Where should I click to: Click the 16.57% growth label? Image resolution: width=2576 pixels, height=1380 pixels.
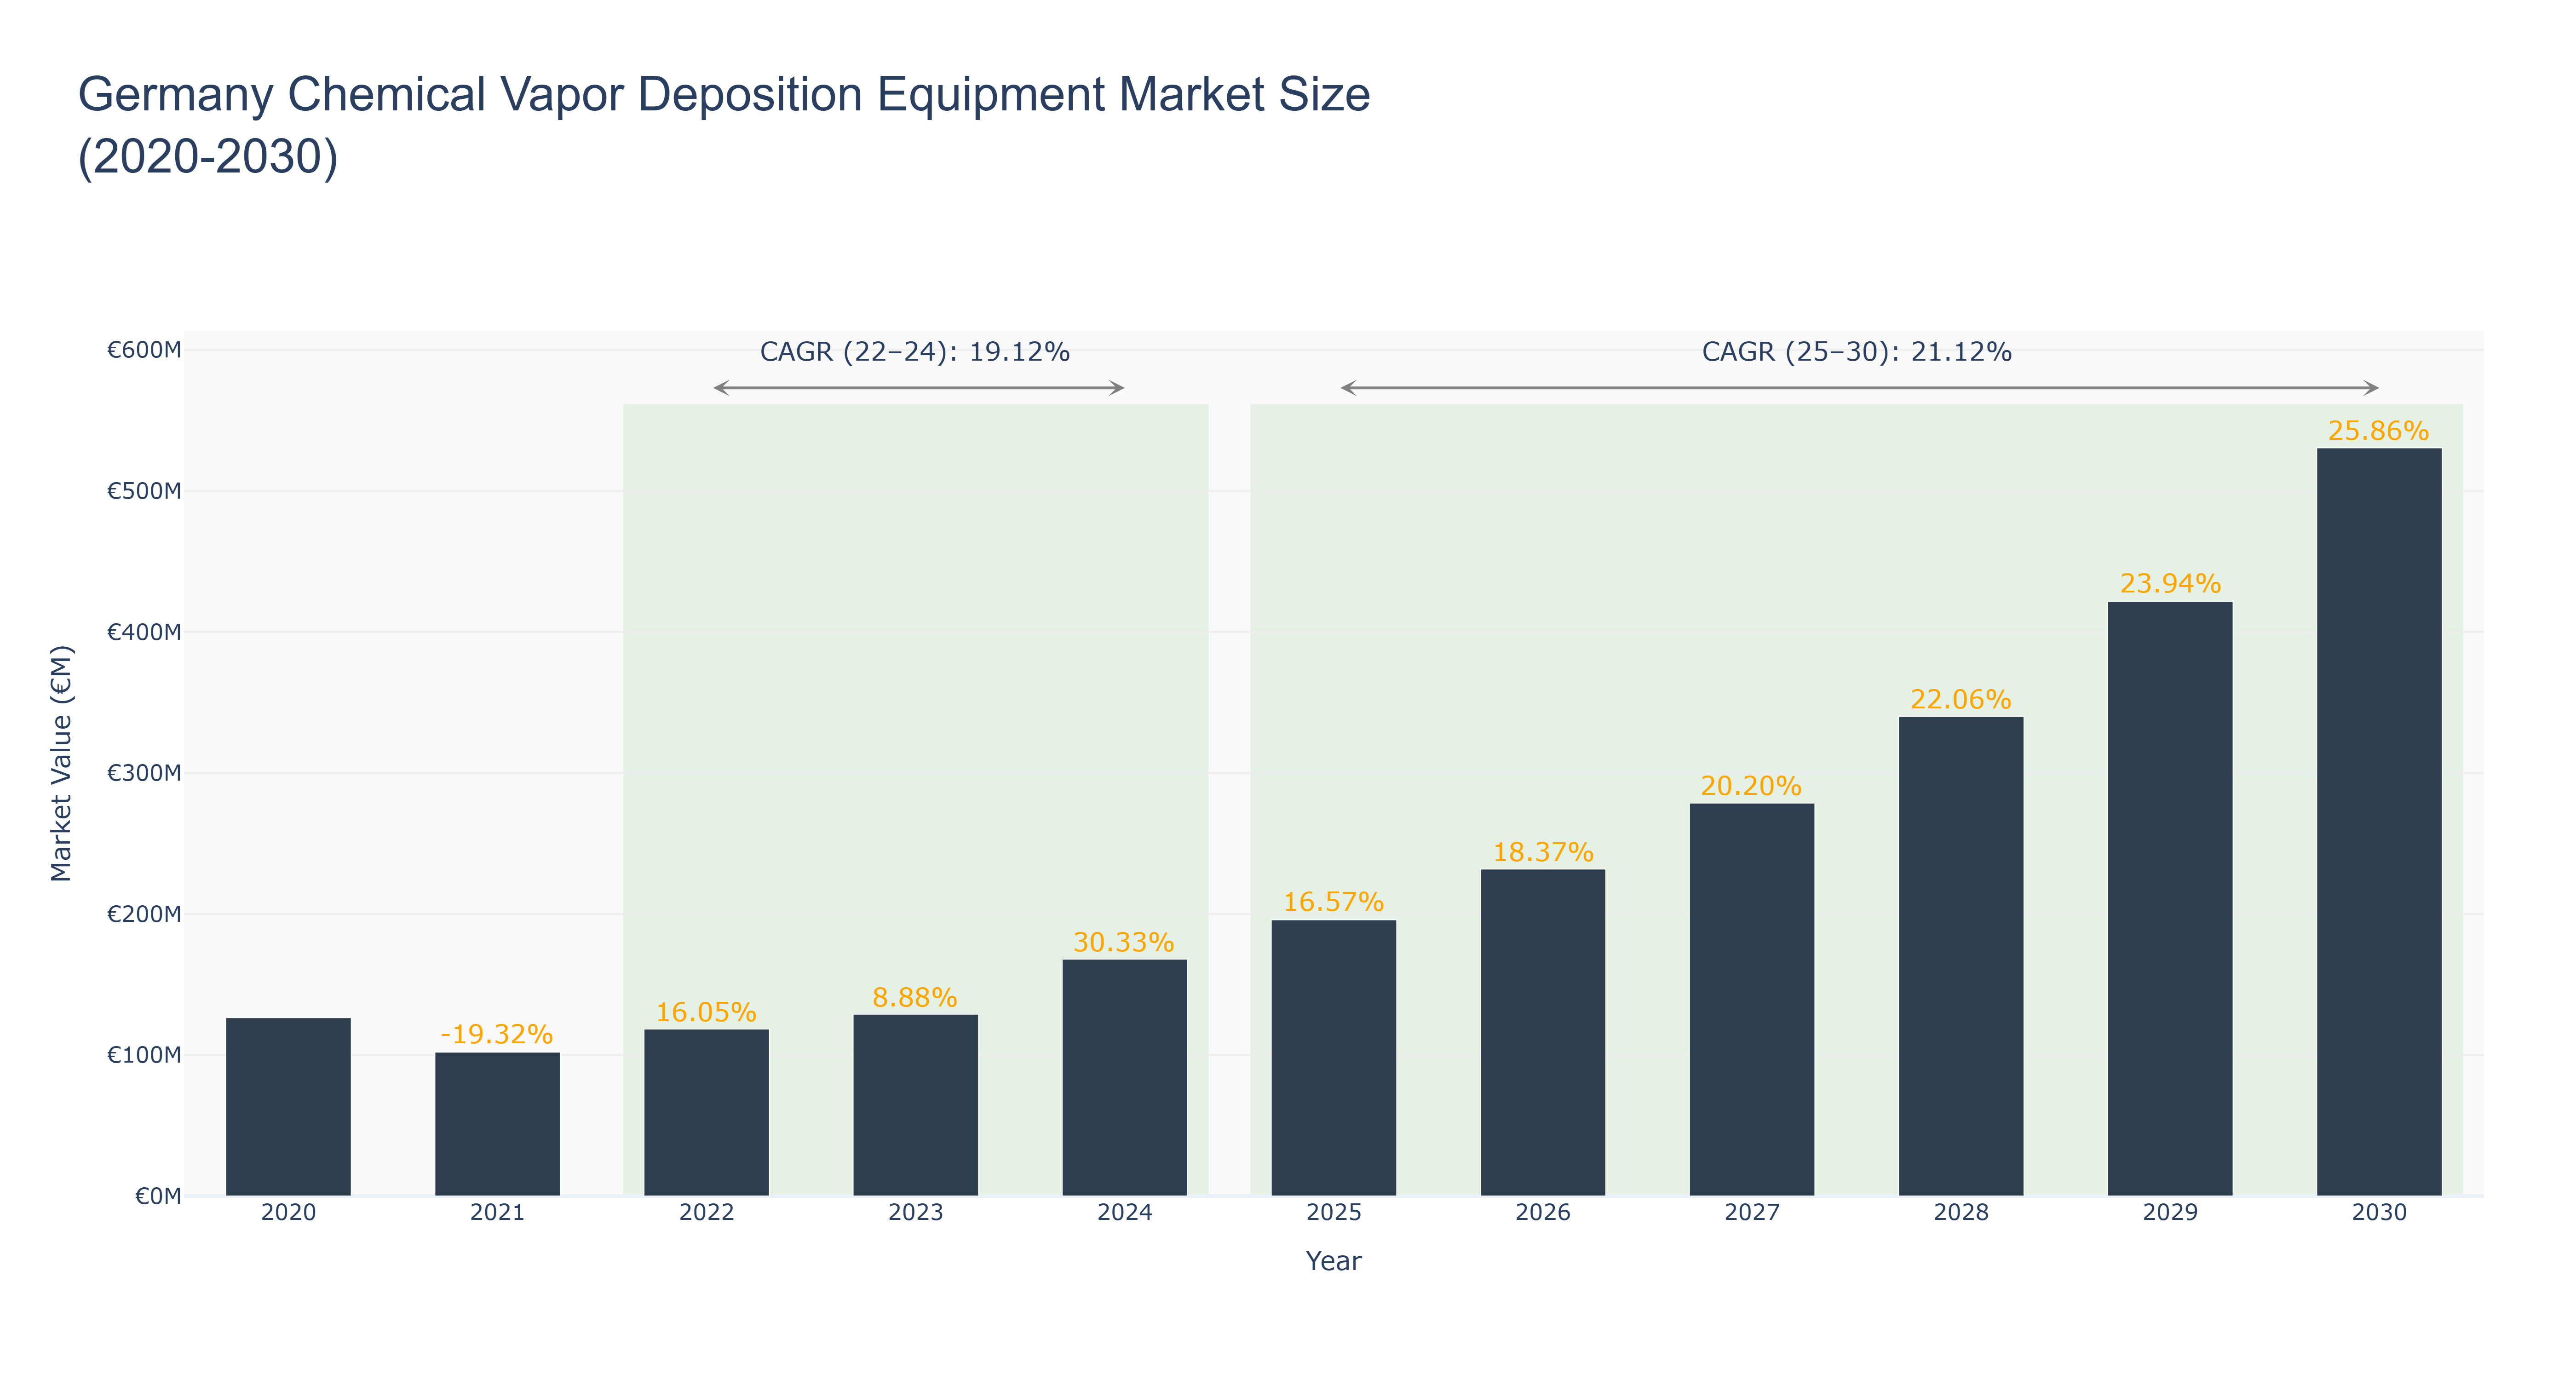click(x=1333, y=902)
